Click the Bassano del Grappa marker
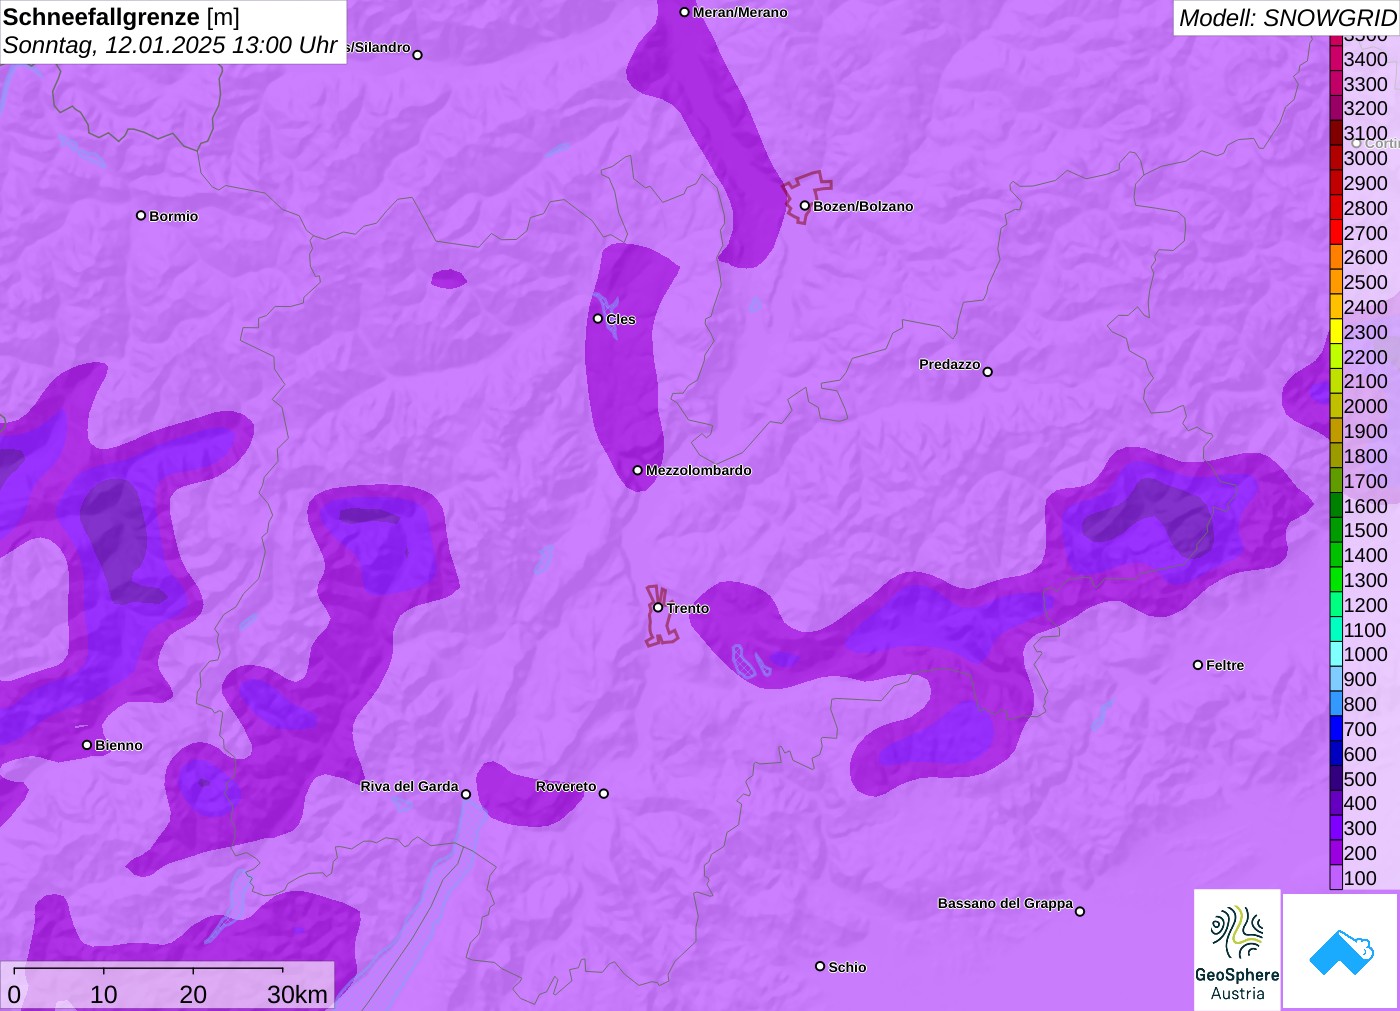This screenshot has height=1011, width=1400. (1080, 911)
